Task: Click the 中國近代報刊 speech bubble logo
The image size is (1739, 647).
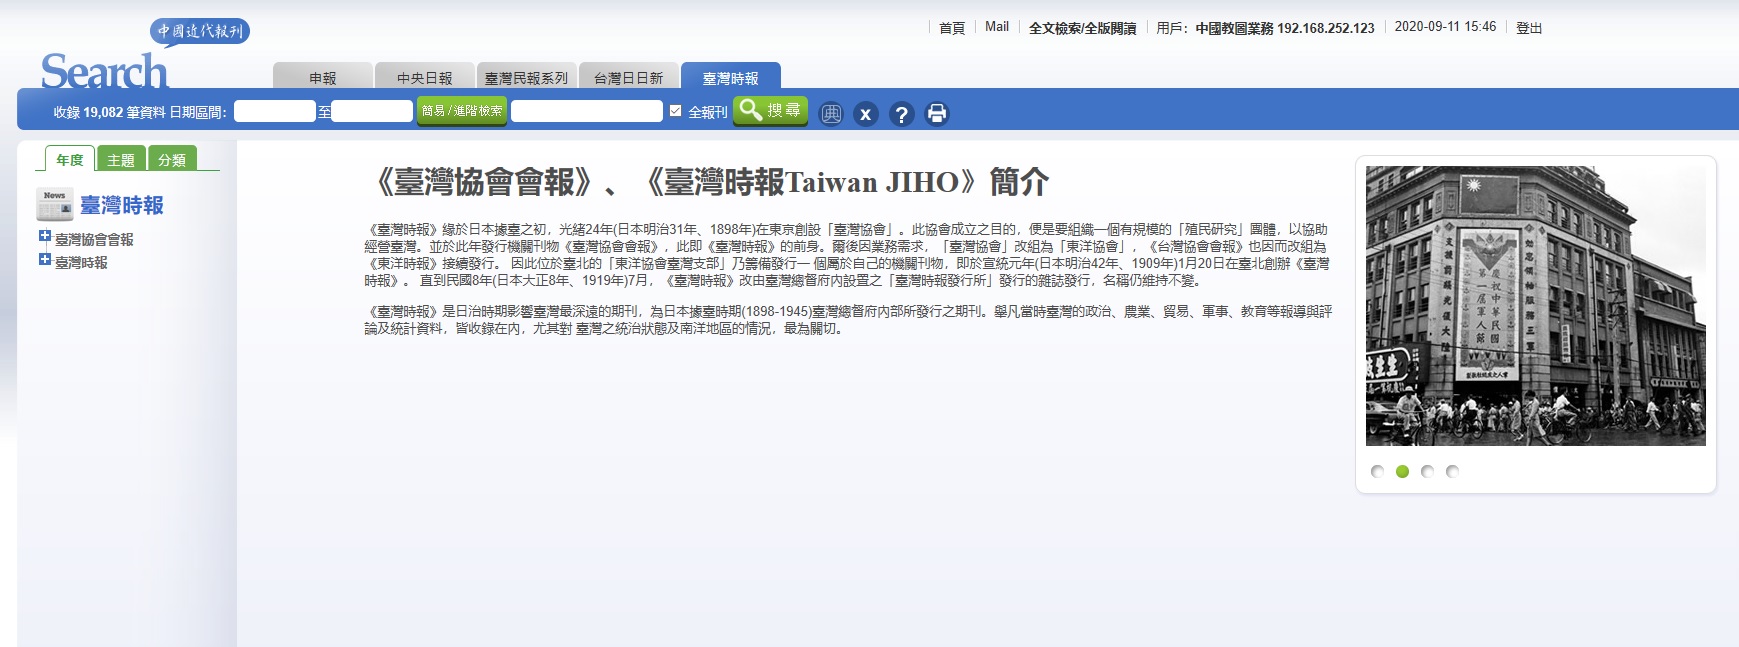Action: pyautogui.click(x=200, y=31)
